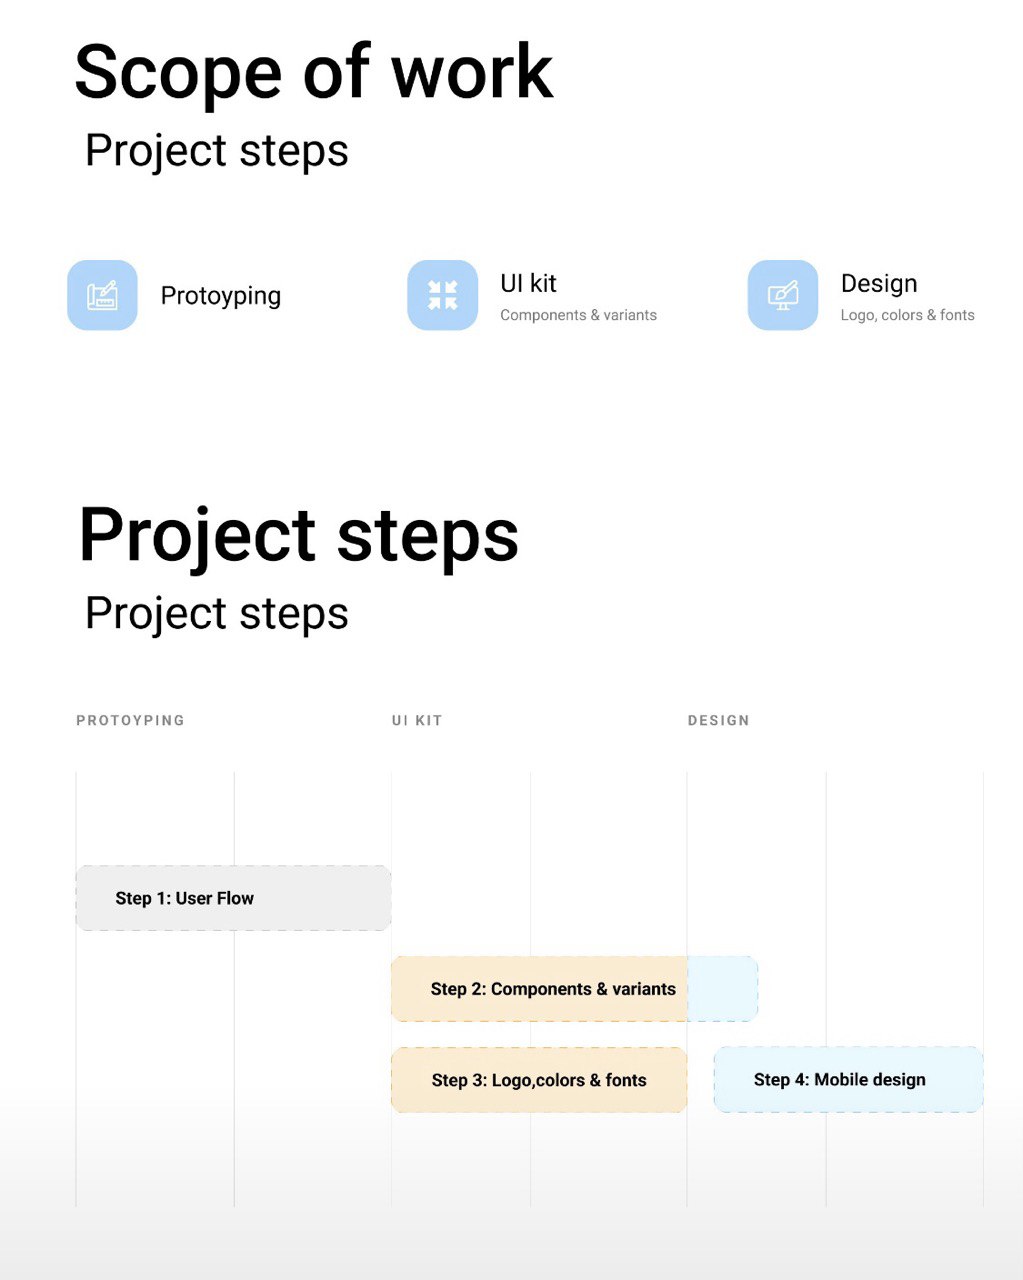This screenshot has width=1023, height=1280.
Task: Click the light blue end segment of Step 2 bar
Action: (x=722, y=989)
